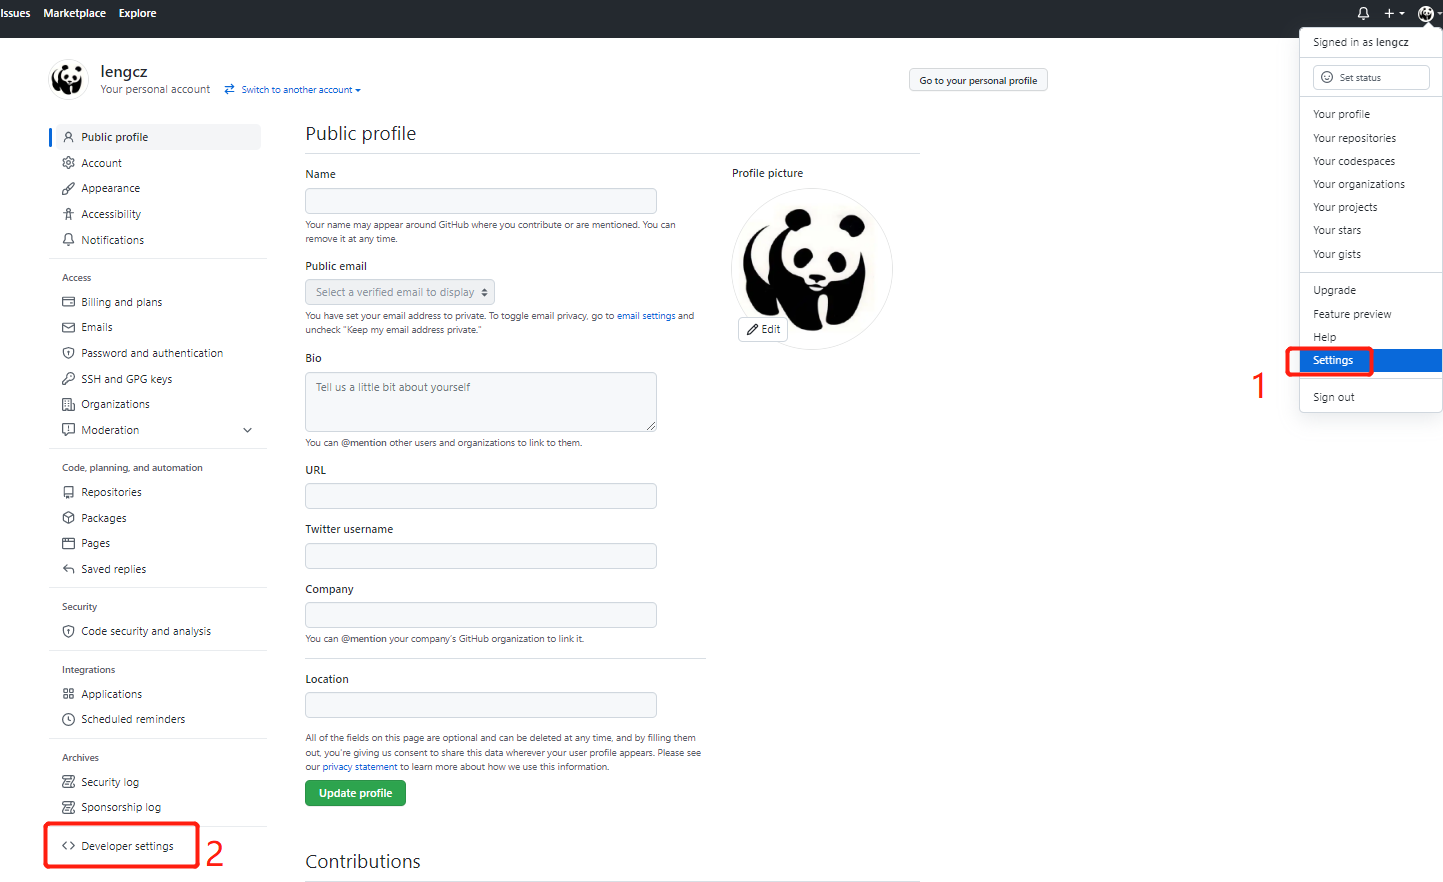Click the large panda profile picture
Viewport: 1443px width, 882px height.
(812, 268)
